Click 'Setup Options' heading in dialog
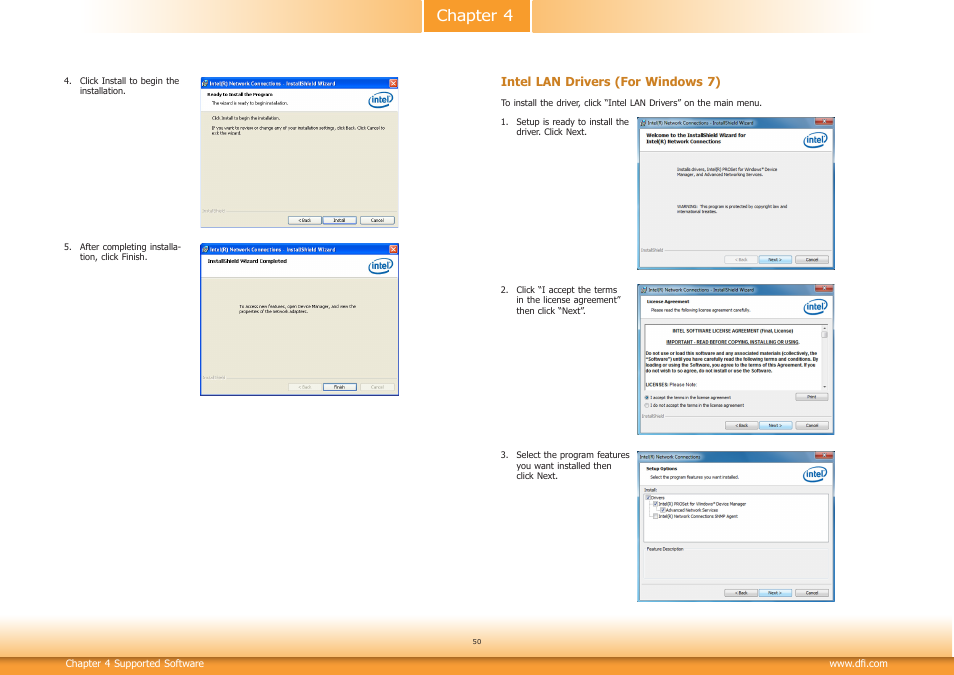This screenshot has height=675, width=954. pos(661,469)
